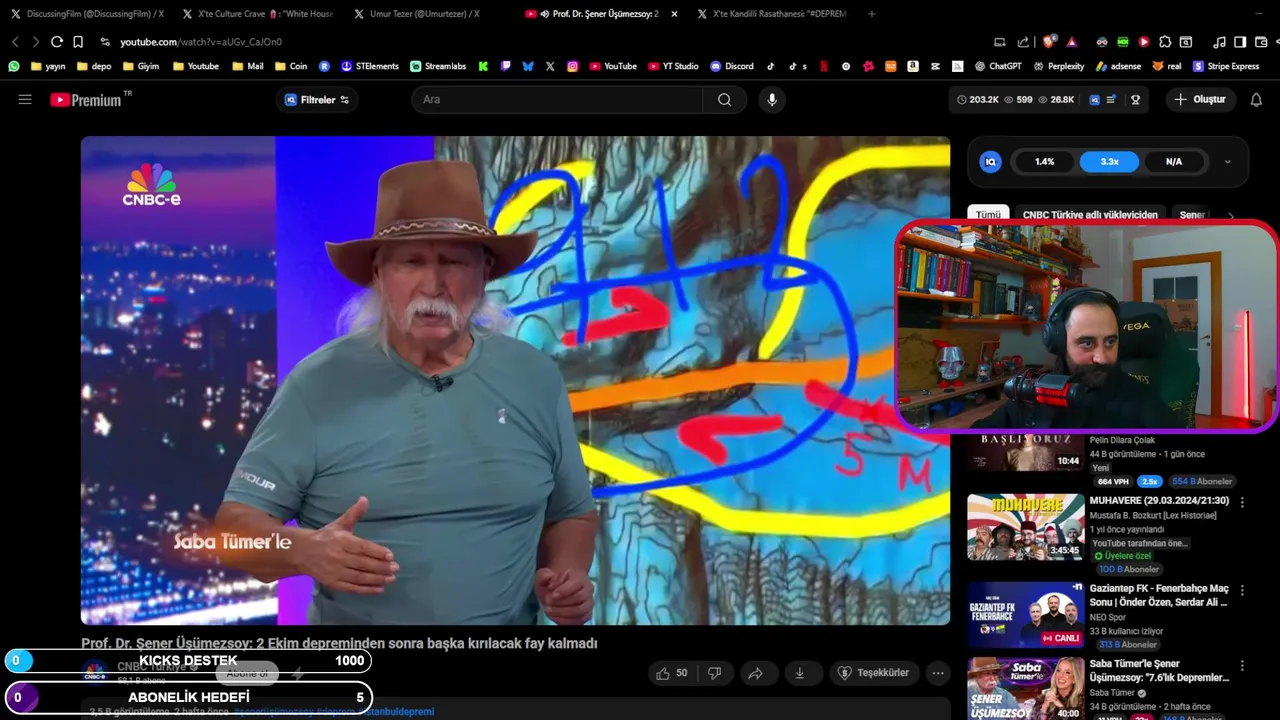This screenshot has height=720, width=1280.
Task: Open options for MUHAVERE video
Action: 1242,502
